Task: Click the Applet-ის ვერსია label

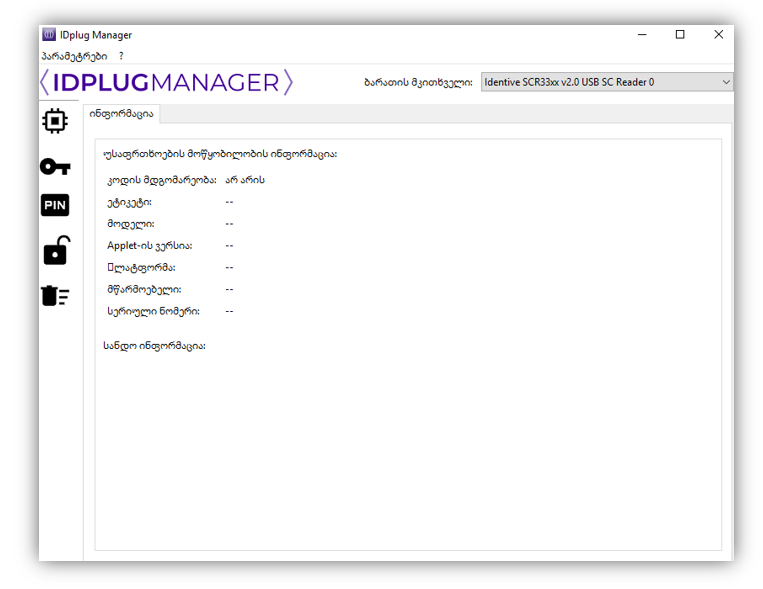Action: [149, 245]
